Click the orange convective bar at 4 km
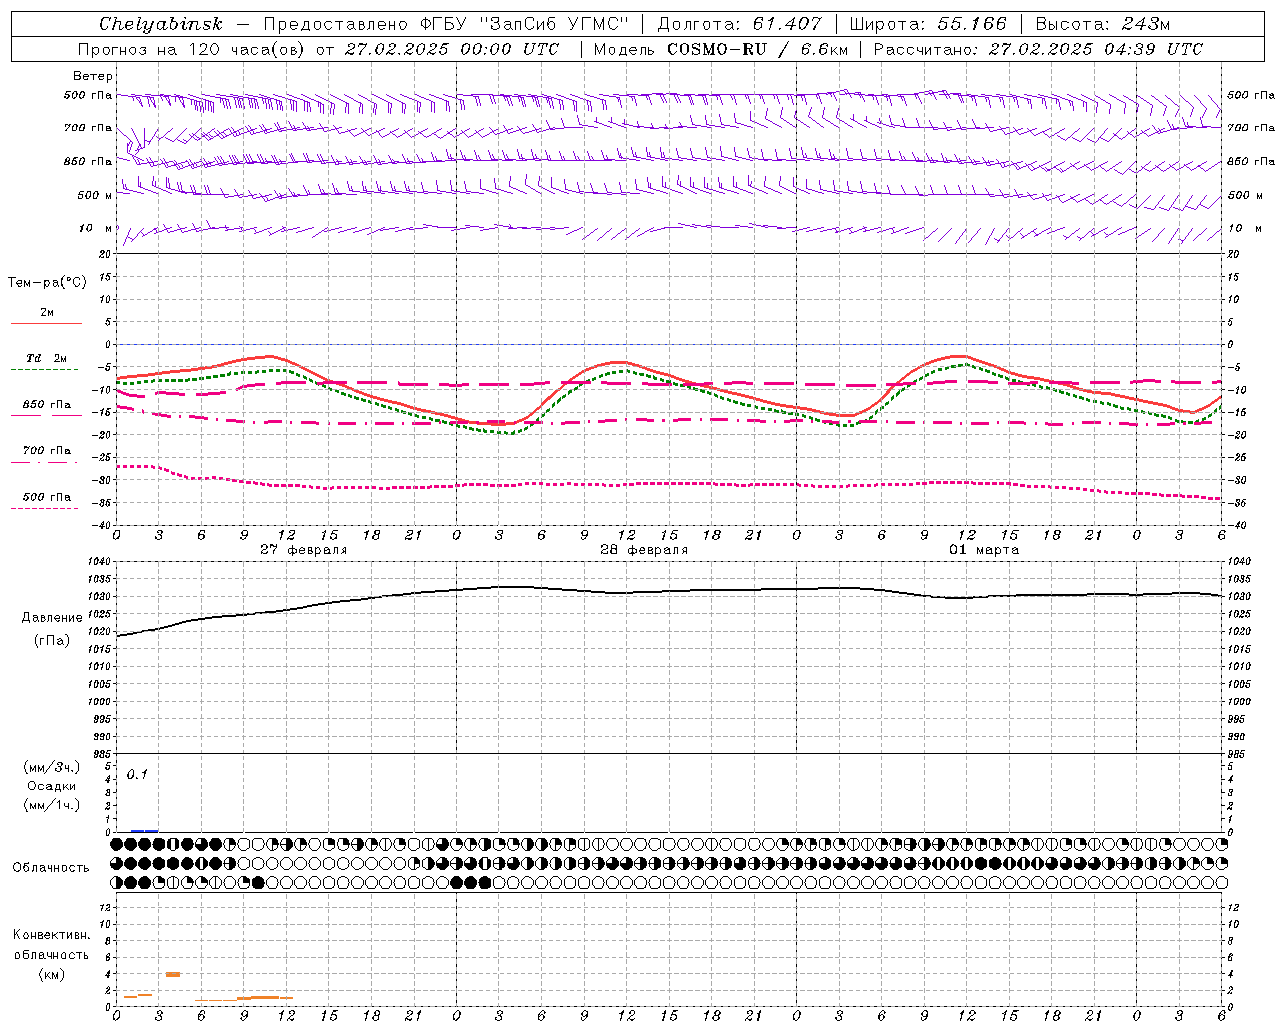 point(173,974)
